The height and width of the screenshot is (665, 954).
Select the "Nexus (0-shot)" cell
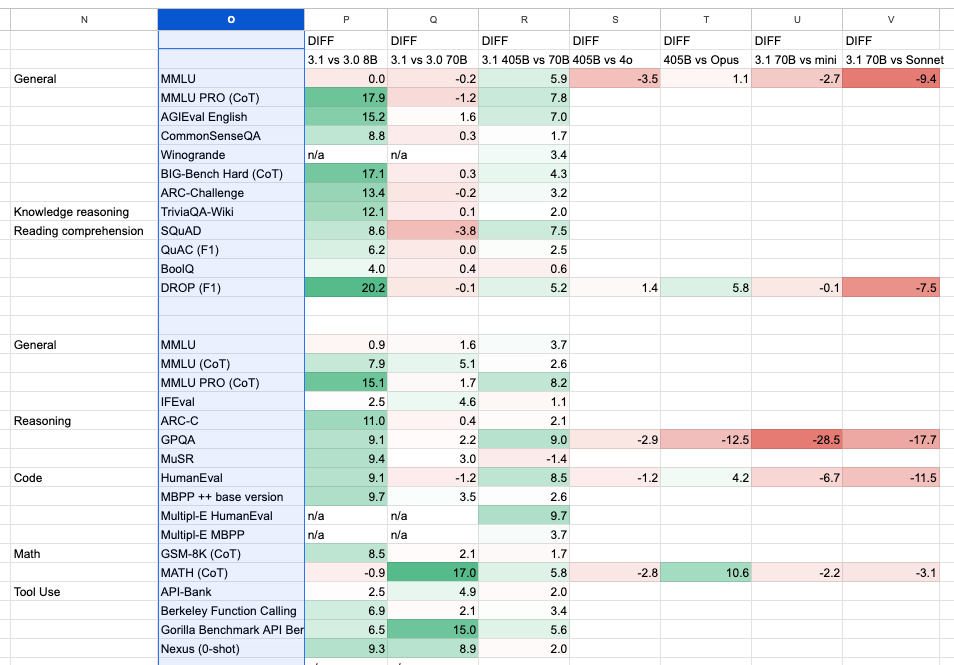tap(231, 649)
